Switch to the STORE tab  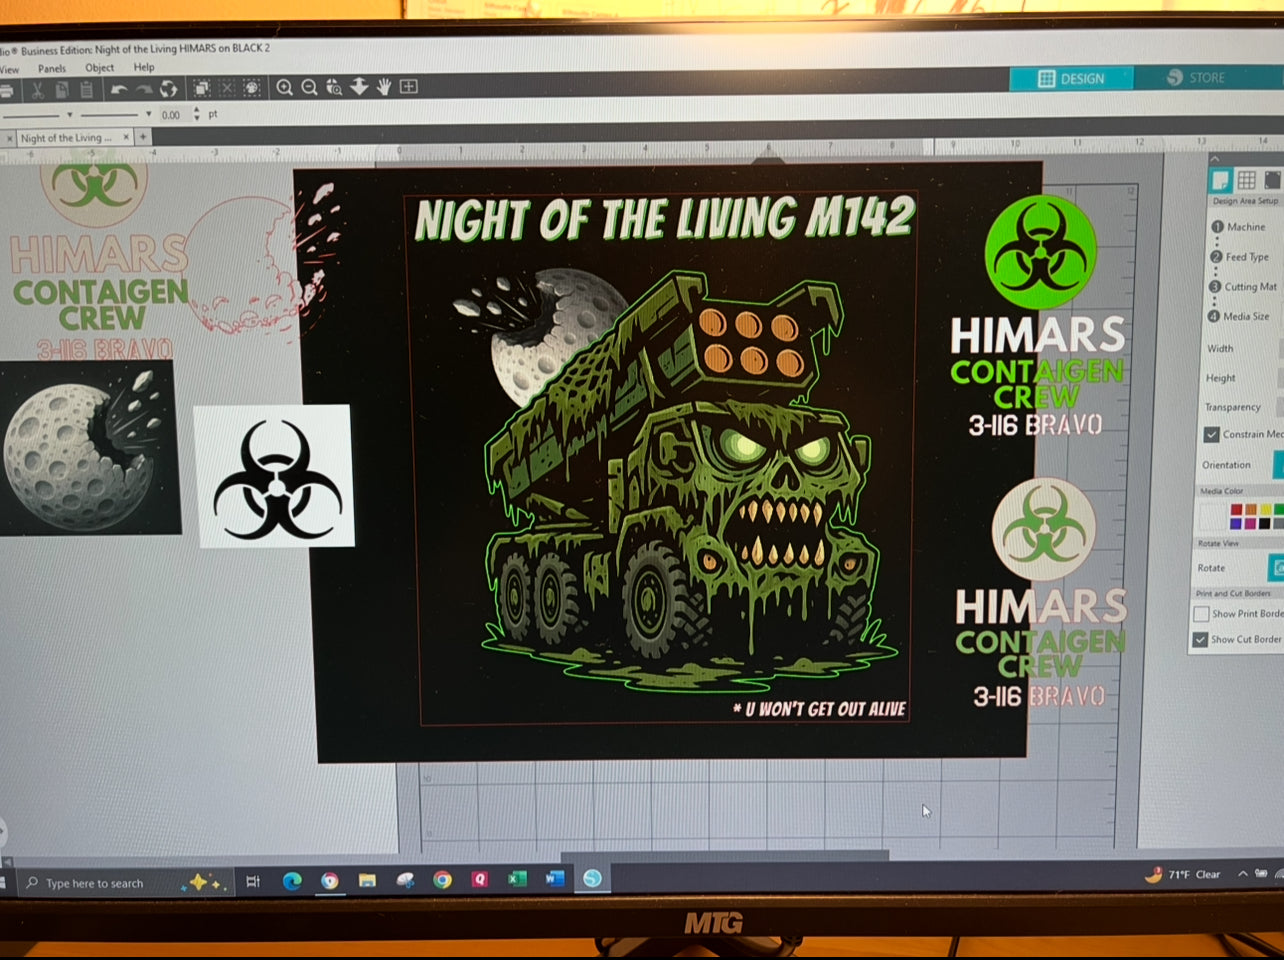(x=1196, y=78)
